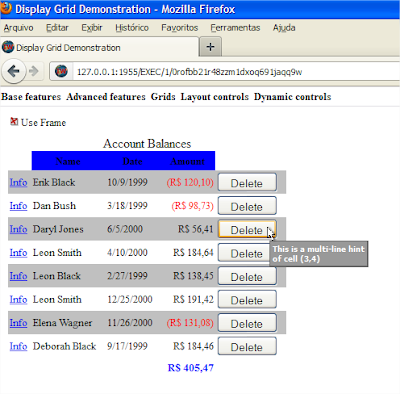The image size is (400, 394).
Task: Open a new tab with plus button
Action: point(210,47)
